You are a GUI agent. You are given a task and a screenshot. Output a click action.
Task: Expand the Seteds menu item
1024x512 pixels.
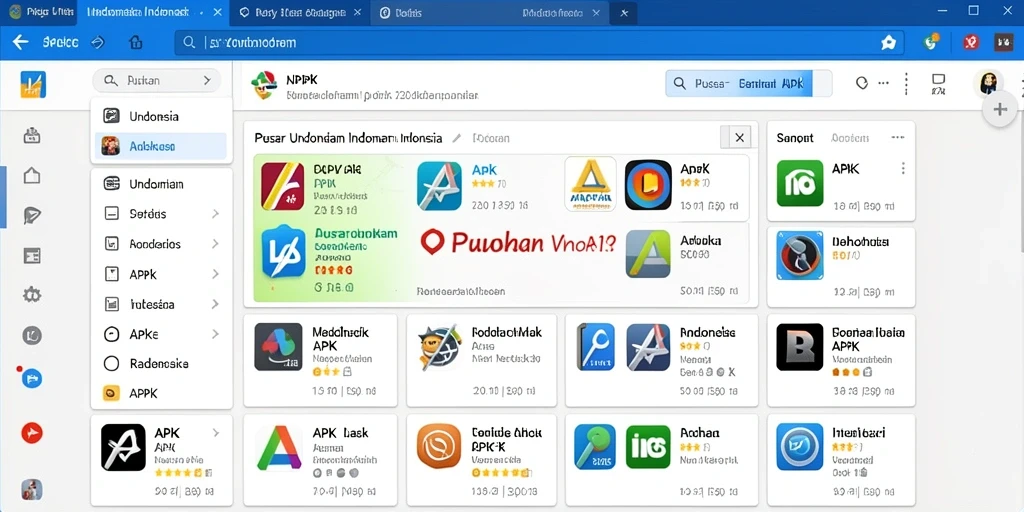[x=161, y=214]
